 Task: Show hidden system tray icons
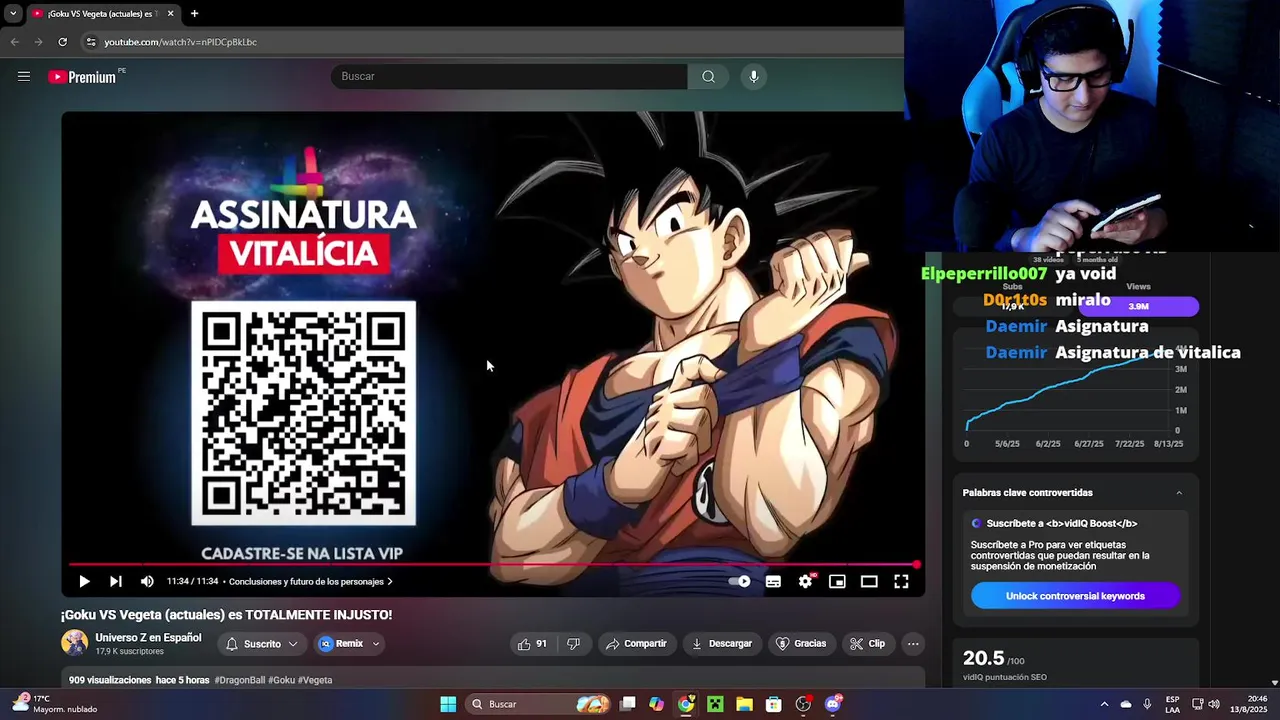[1104, 704]
